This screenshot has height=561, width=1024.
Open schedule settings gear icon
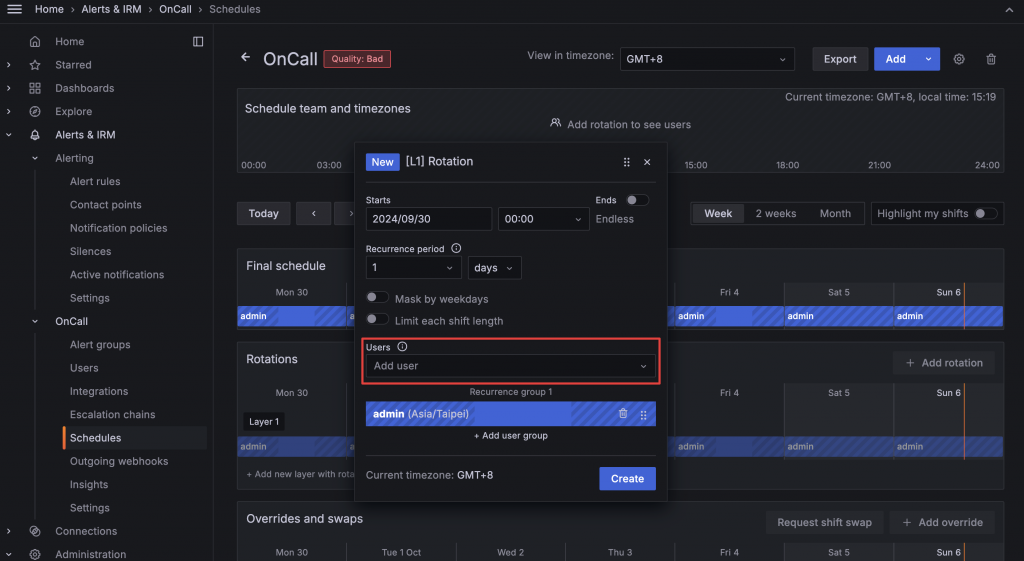coord(959,59)
